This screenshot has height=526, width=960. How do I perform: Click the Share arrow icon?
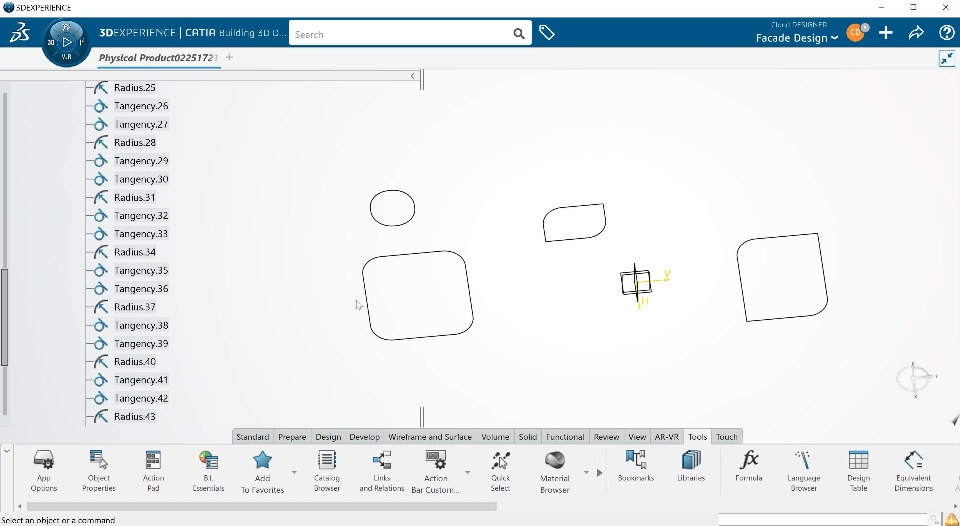916,33
